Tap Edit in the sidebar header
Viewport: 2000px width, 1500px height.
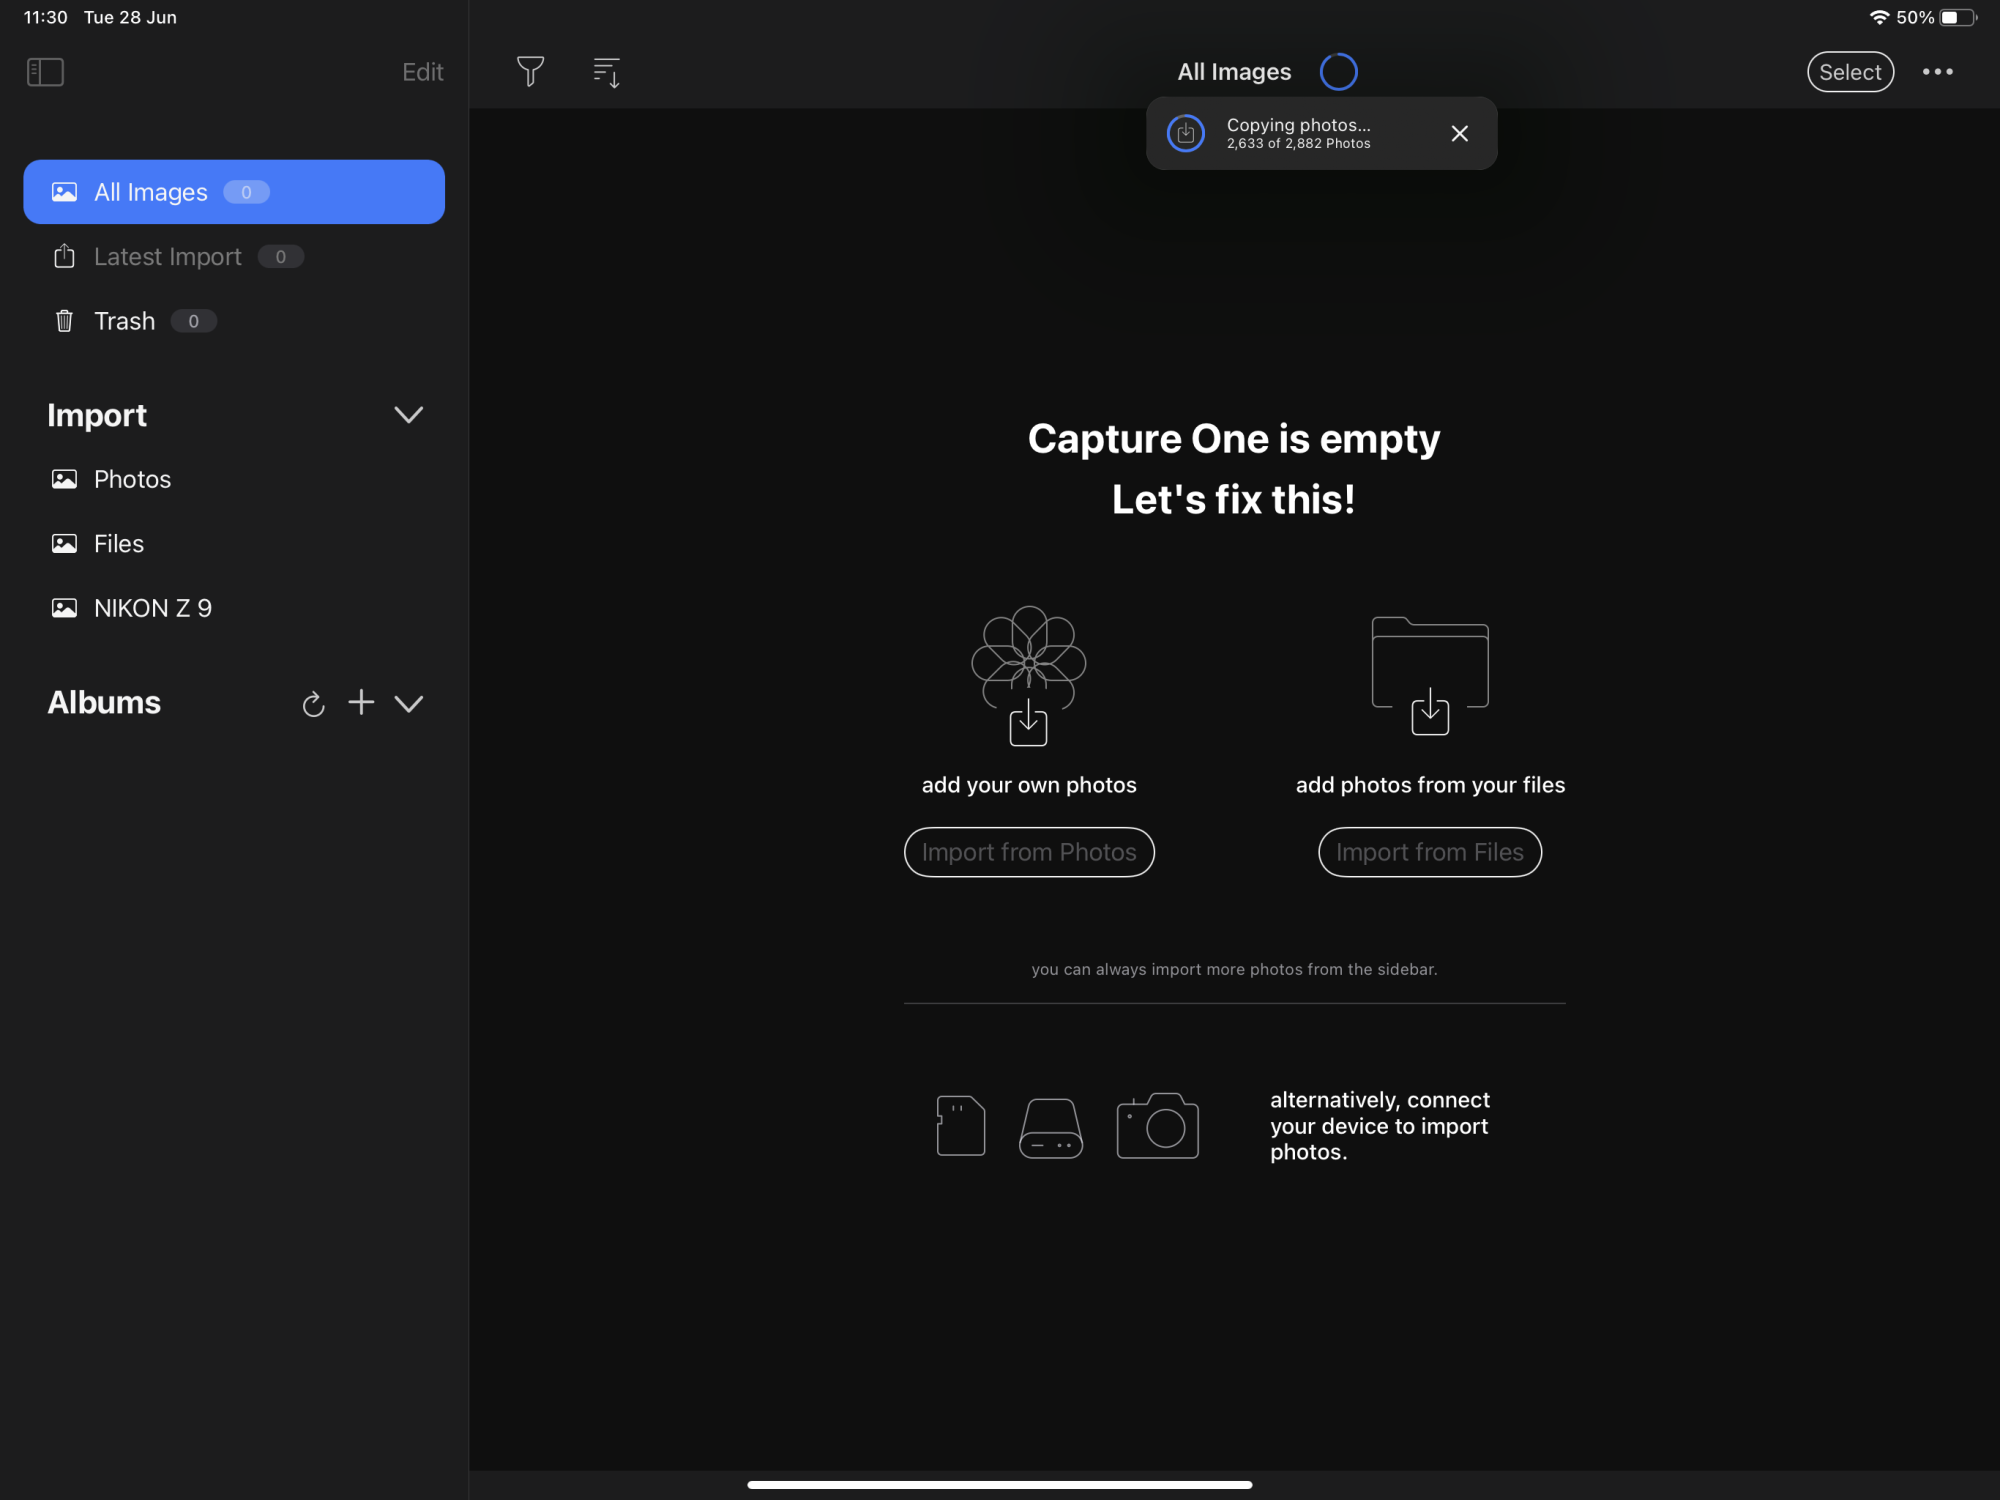pyautogui.click(x=422, y=72)
